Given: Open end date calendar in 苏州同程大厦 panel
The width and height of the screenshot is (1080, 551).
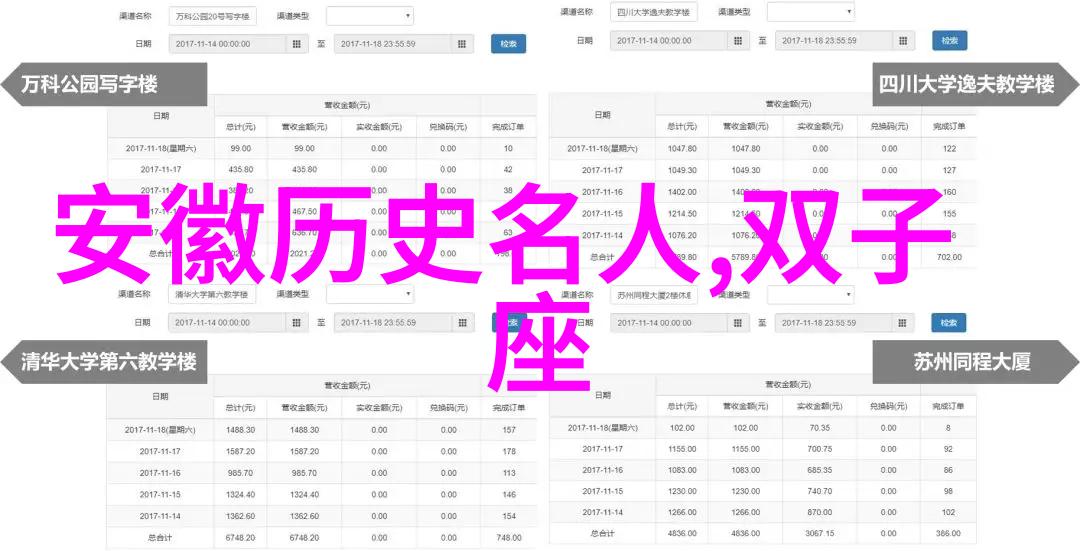Looking at the screenshot, I should 903,323.
